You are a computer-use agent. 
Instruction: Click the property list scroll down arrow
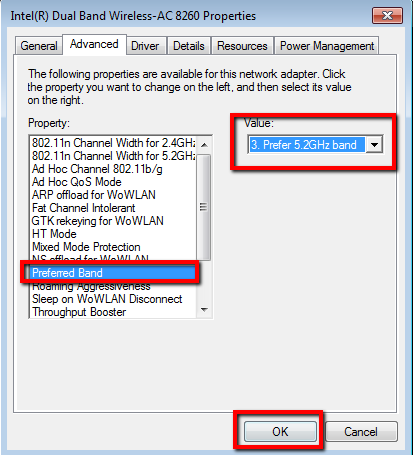pyautogui.click(x=204, y=310)
